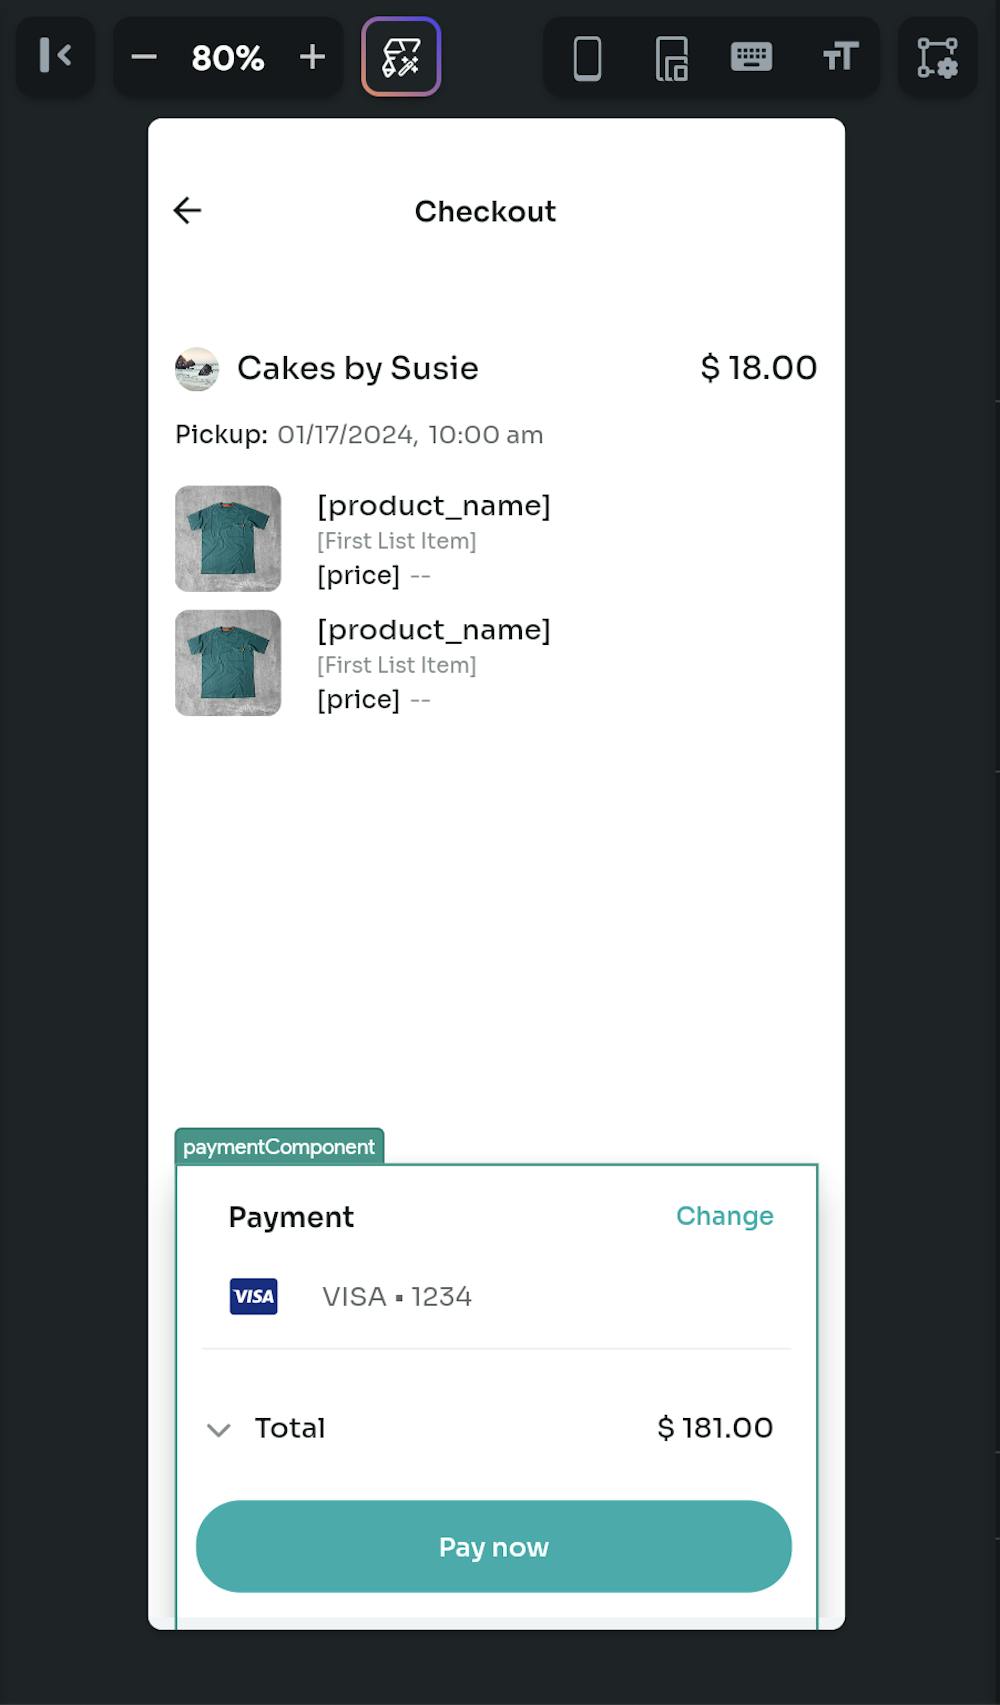
Task: Open the frame settings icon
Action: pyautogui.click(x=937, y=57)
